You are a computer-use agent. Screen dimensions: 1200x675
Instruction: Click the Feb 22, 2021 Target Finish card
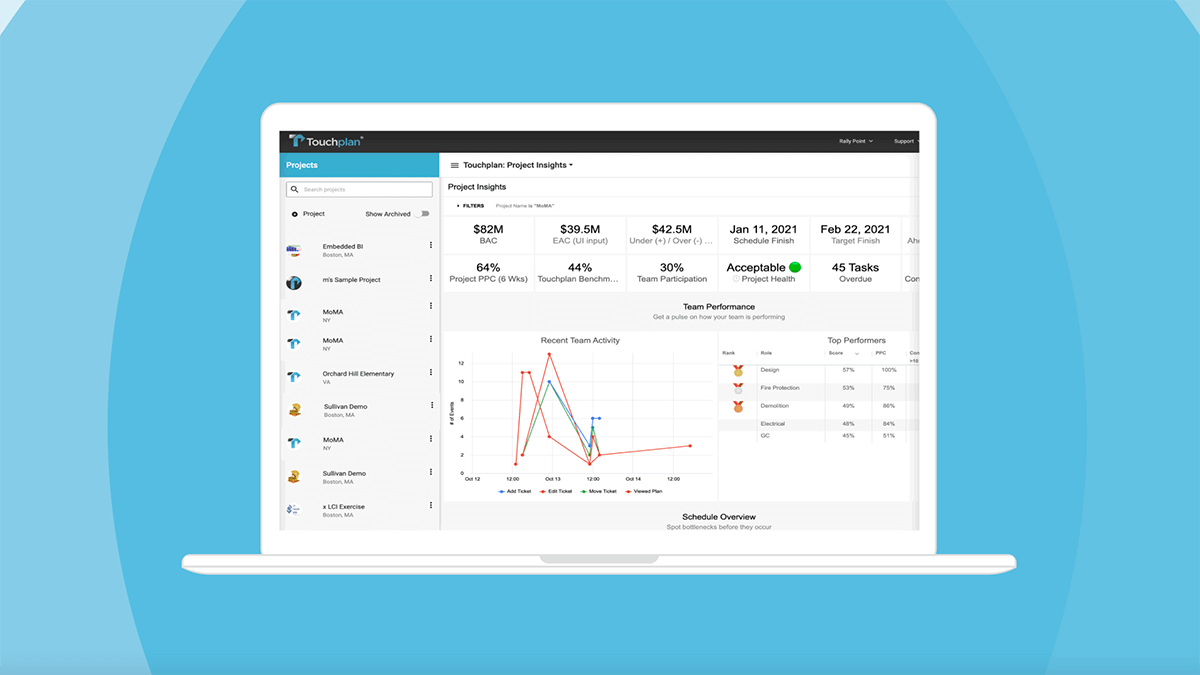click(x=855, y=235)
